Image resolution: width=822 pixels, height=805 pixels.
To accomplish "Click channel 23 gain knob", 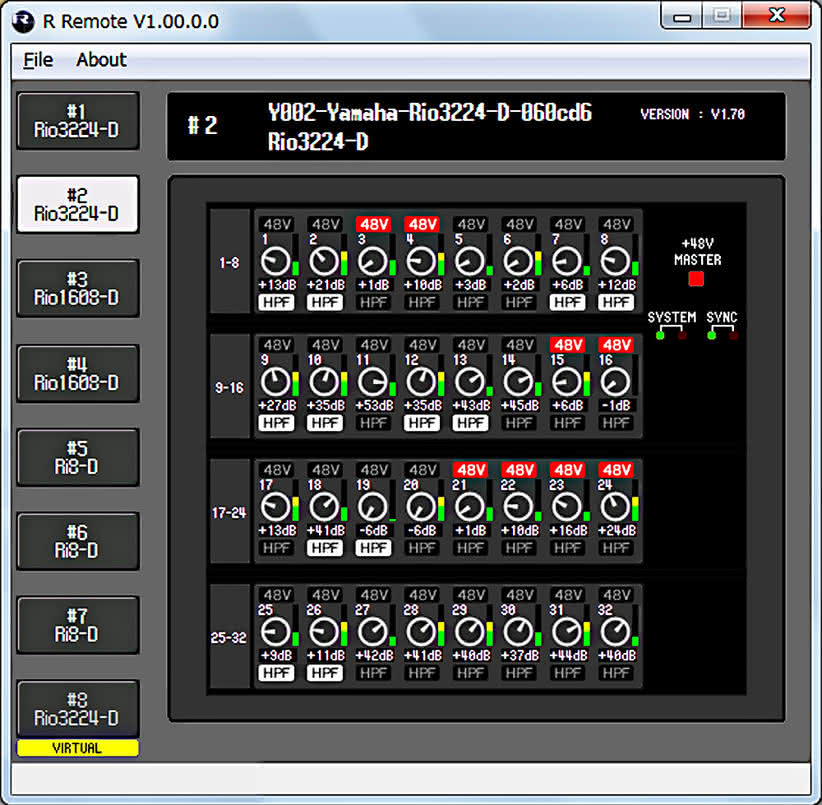I will [x=567, y=507].
